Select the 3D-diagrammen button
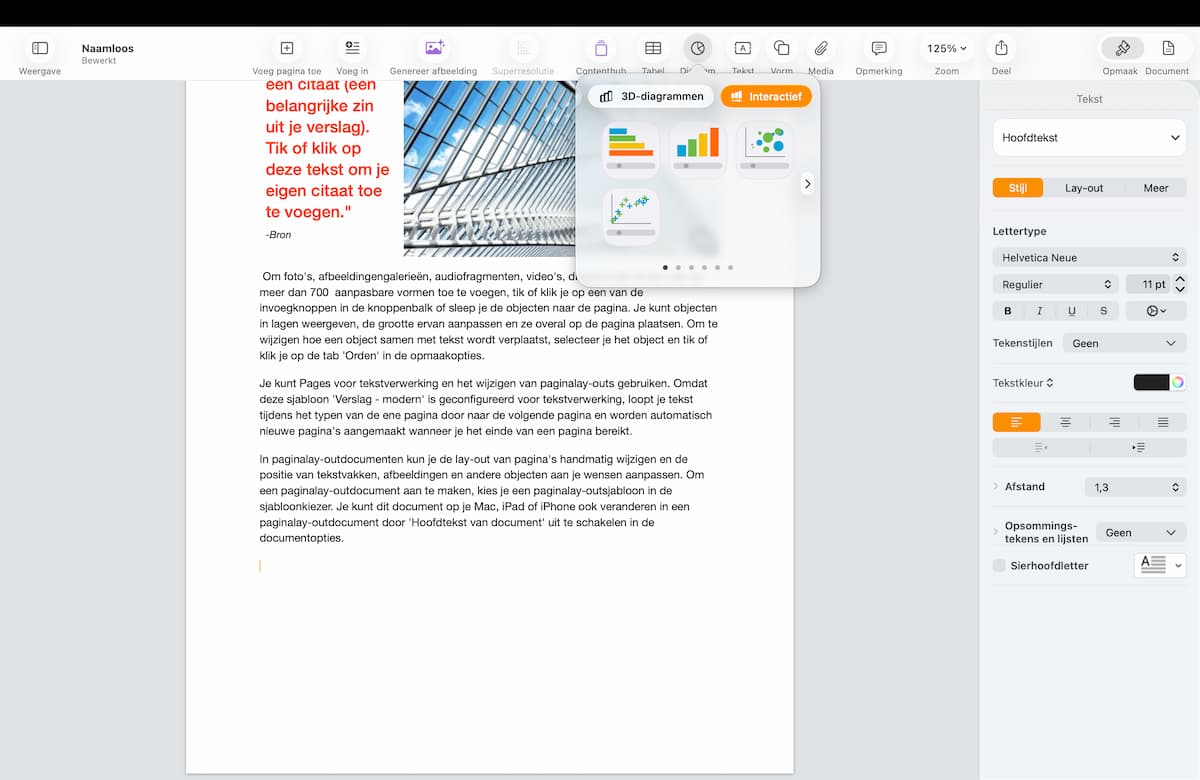 click(x=651, y=96)
